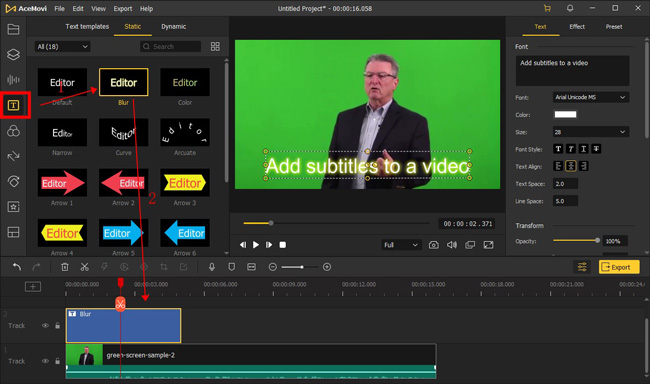Open the Audio waveform sidebar panel

13,80
